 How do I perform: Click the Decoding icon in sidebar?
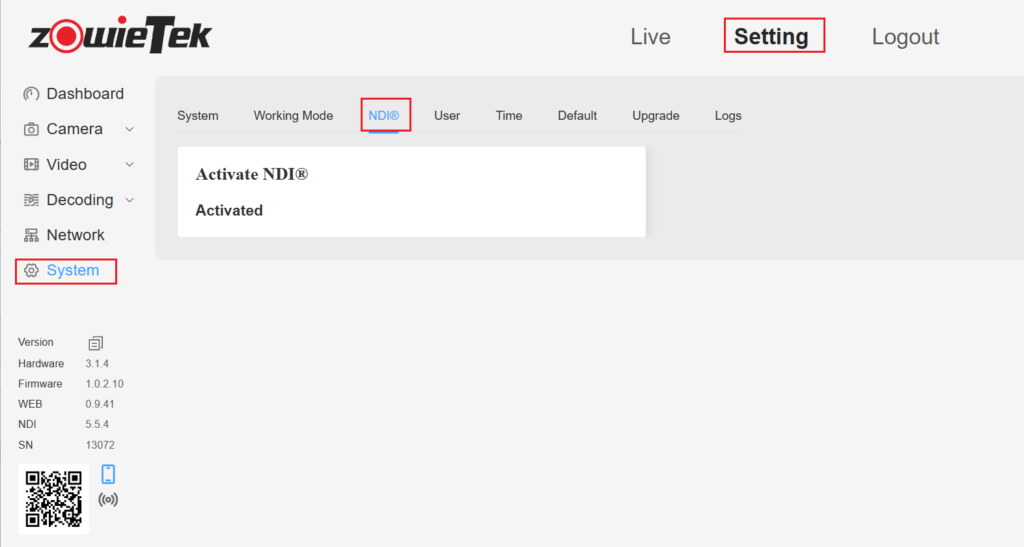[x=31, y=200]
